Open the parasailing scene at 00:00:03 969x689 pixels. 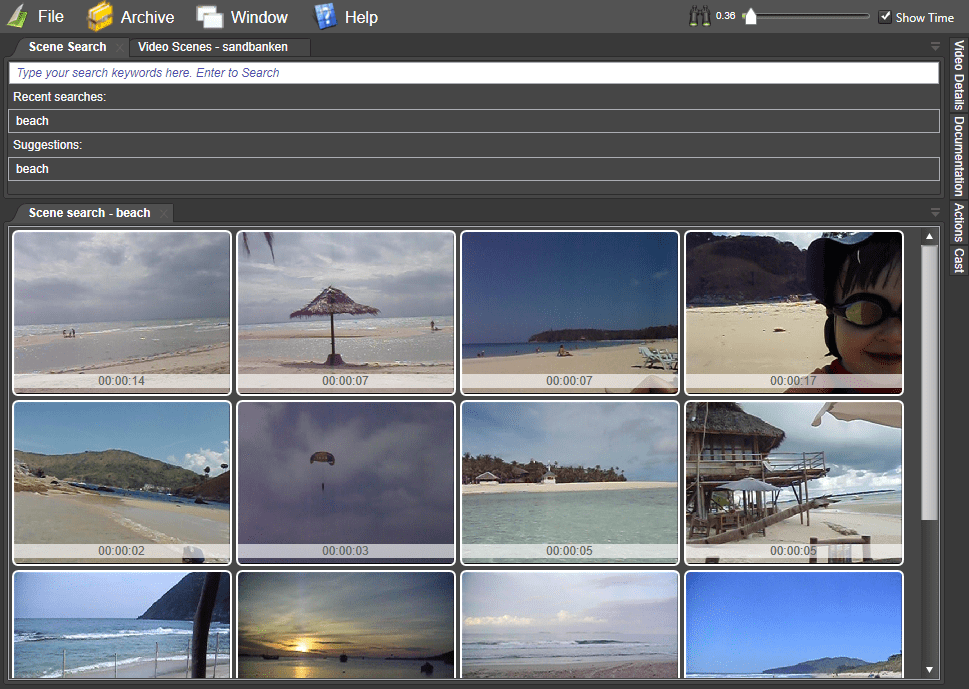click(346, 483)
